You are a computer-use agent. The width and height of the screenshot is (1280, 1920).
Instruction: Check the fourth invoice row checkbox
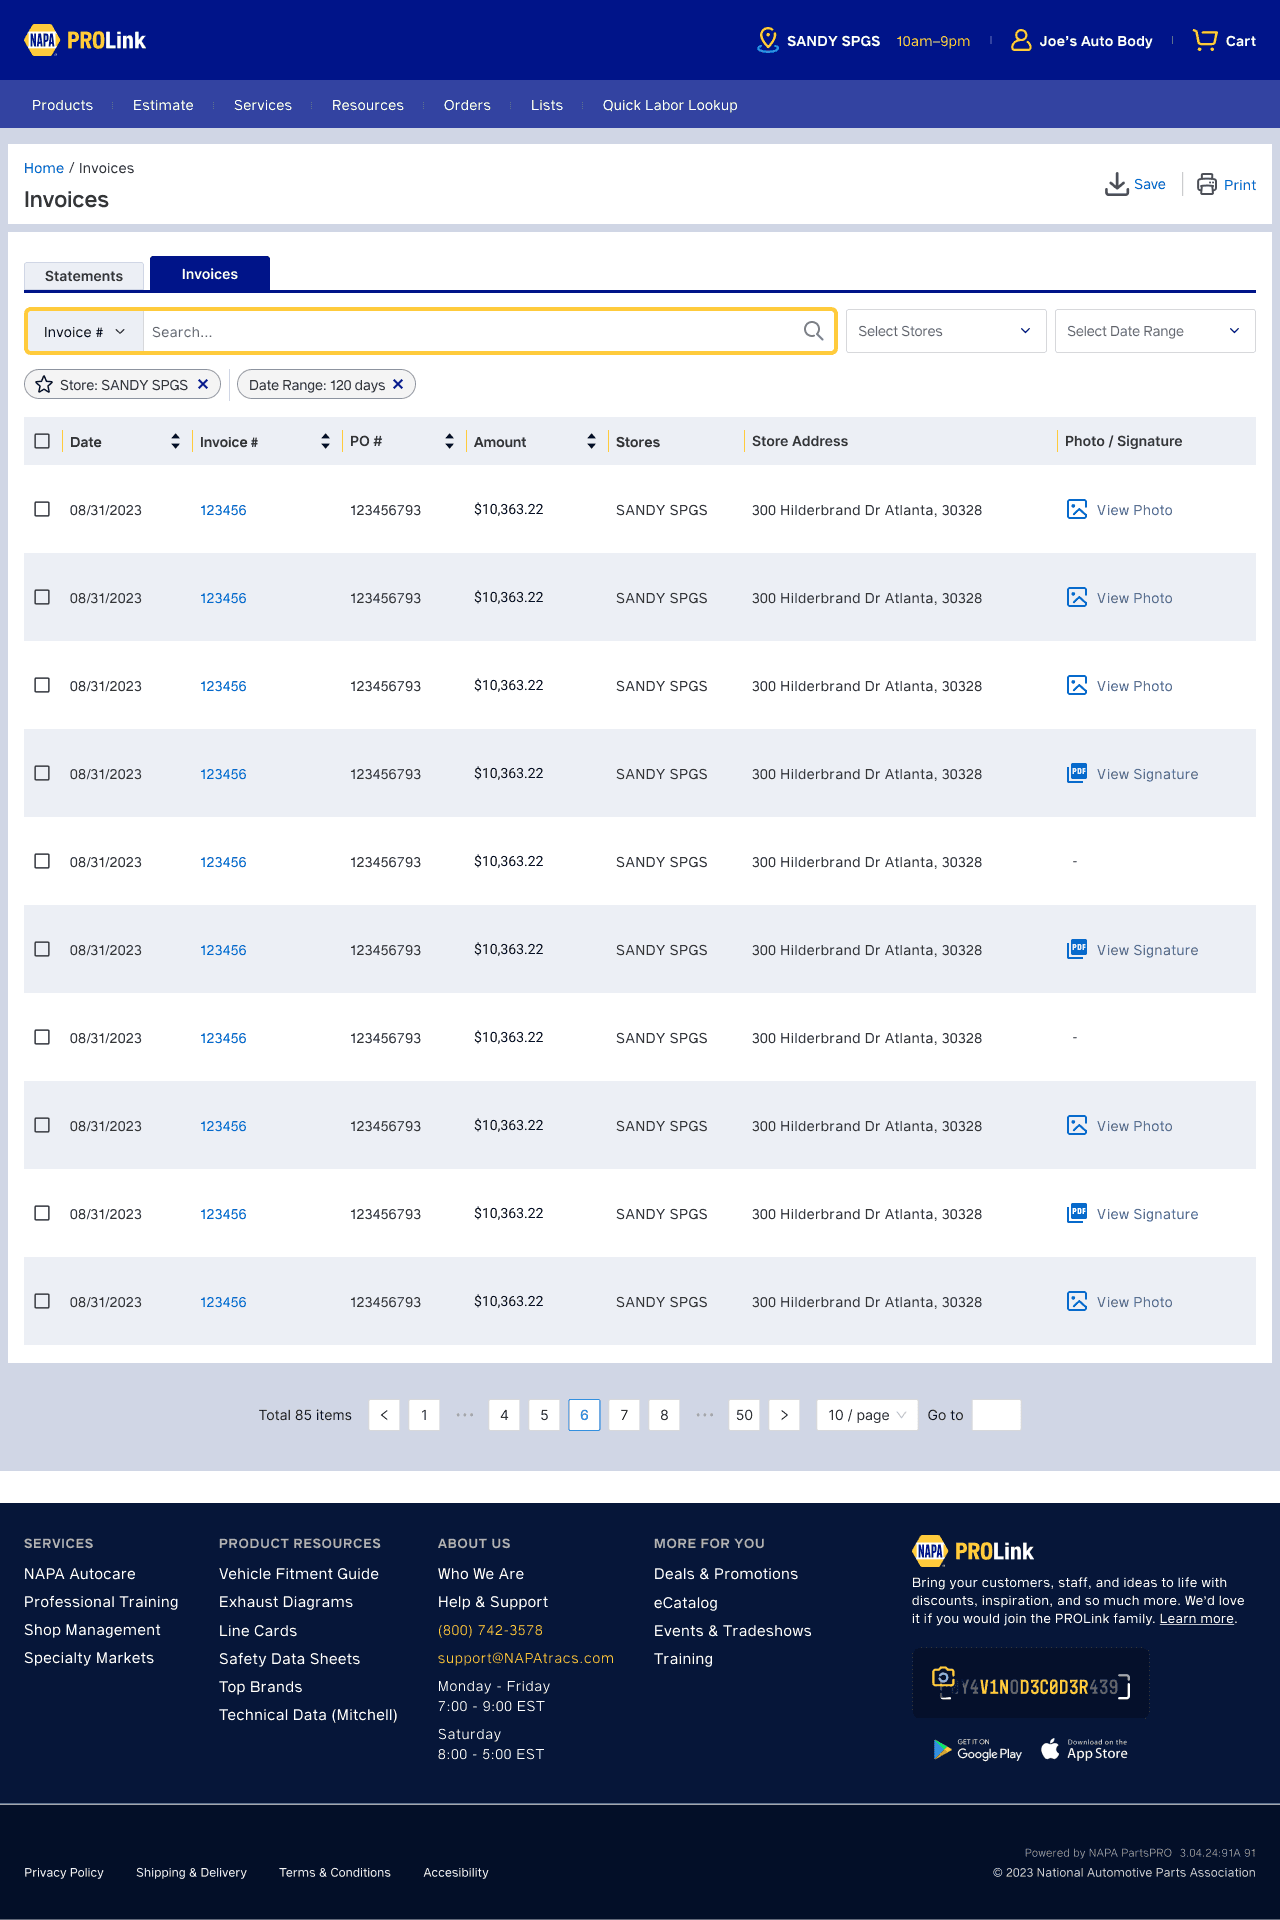pos(42,773)
